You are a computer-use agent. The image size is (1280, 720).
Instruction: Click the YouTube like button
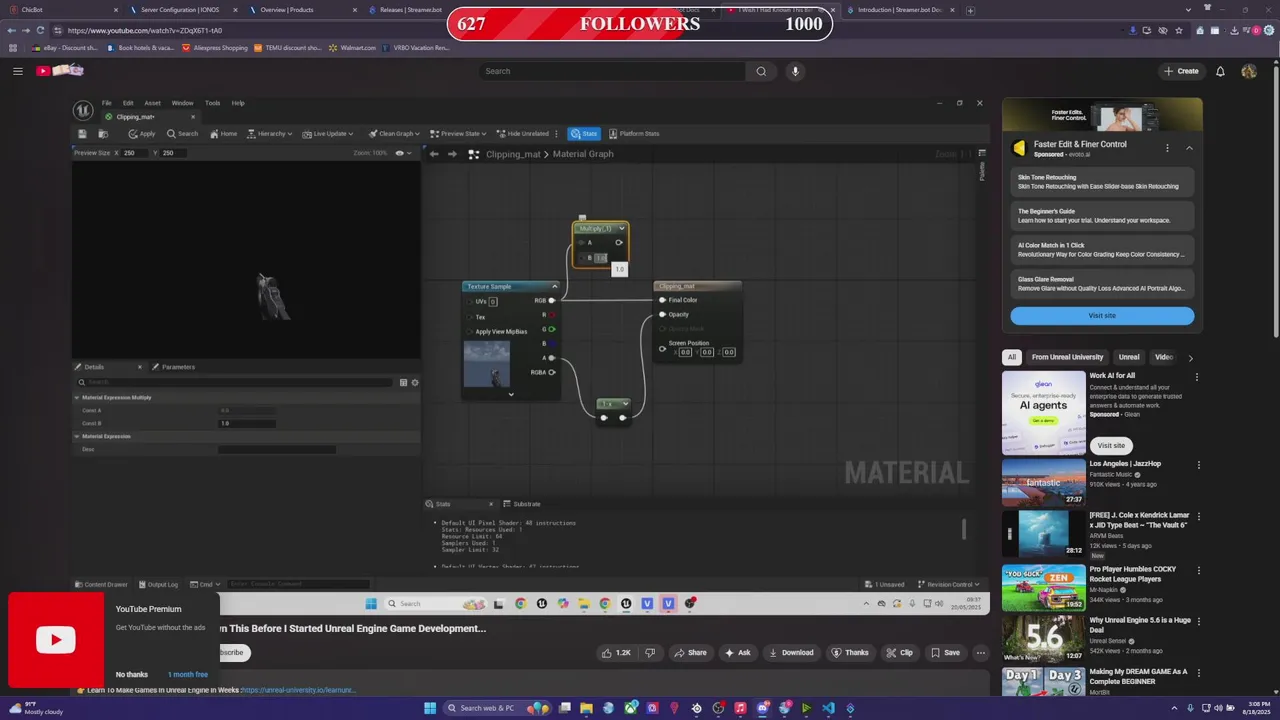tap(616, 653)
